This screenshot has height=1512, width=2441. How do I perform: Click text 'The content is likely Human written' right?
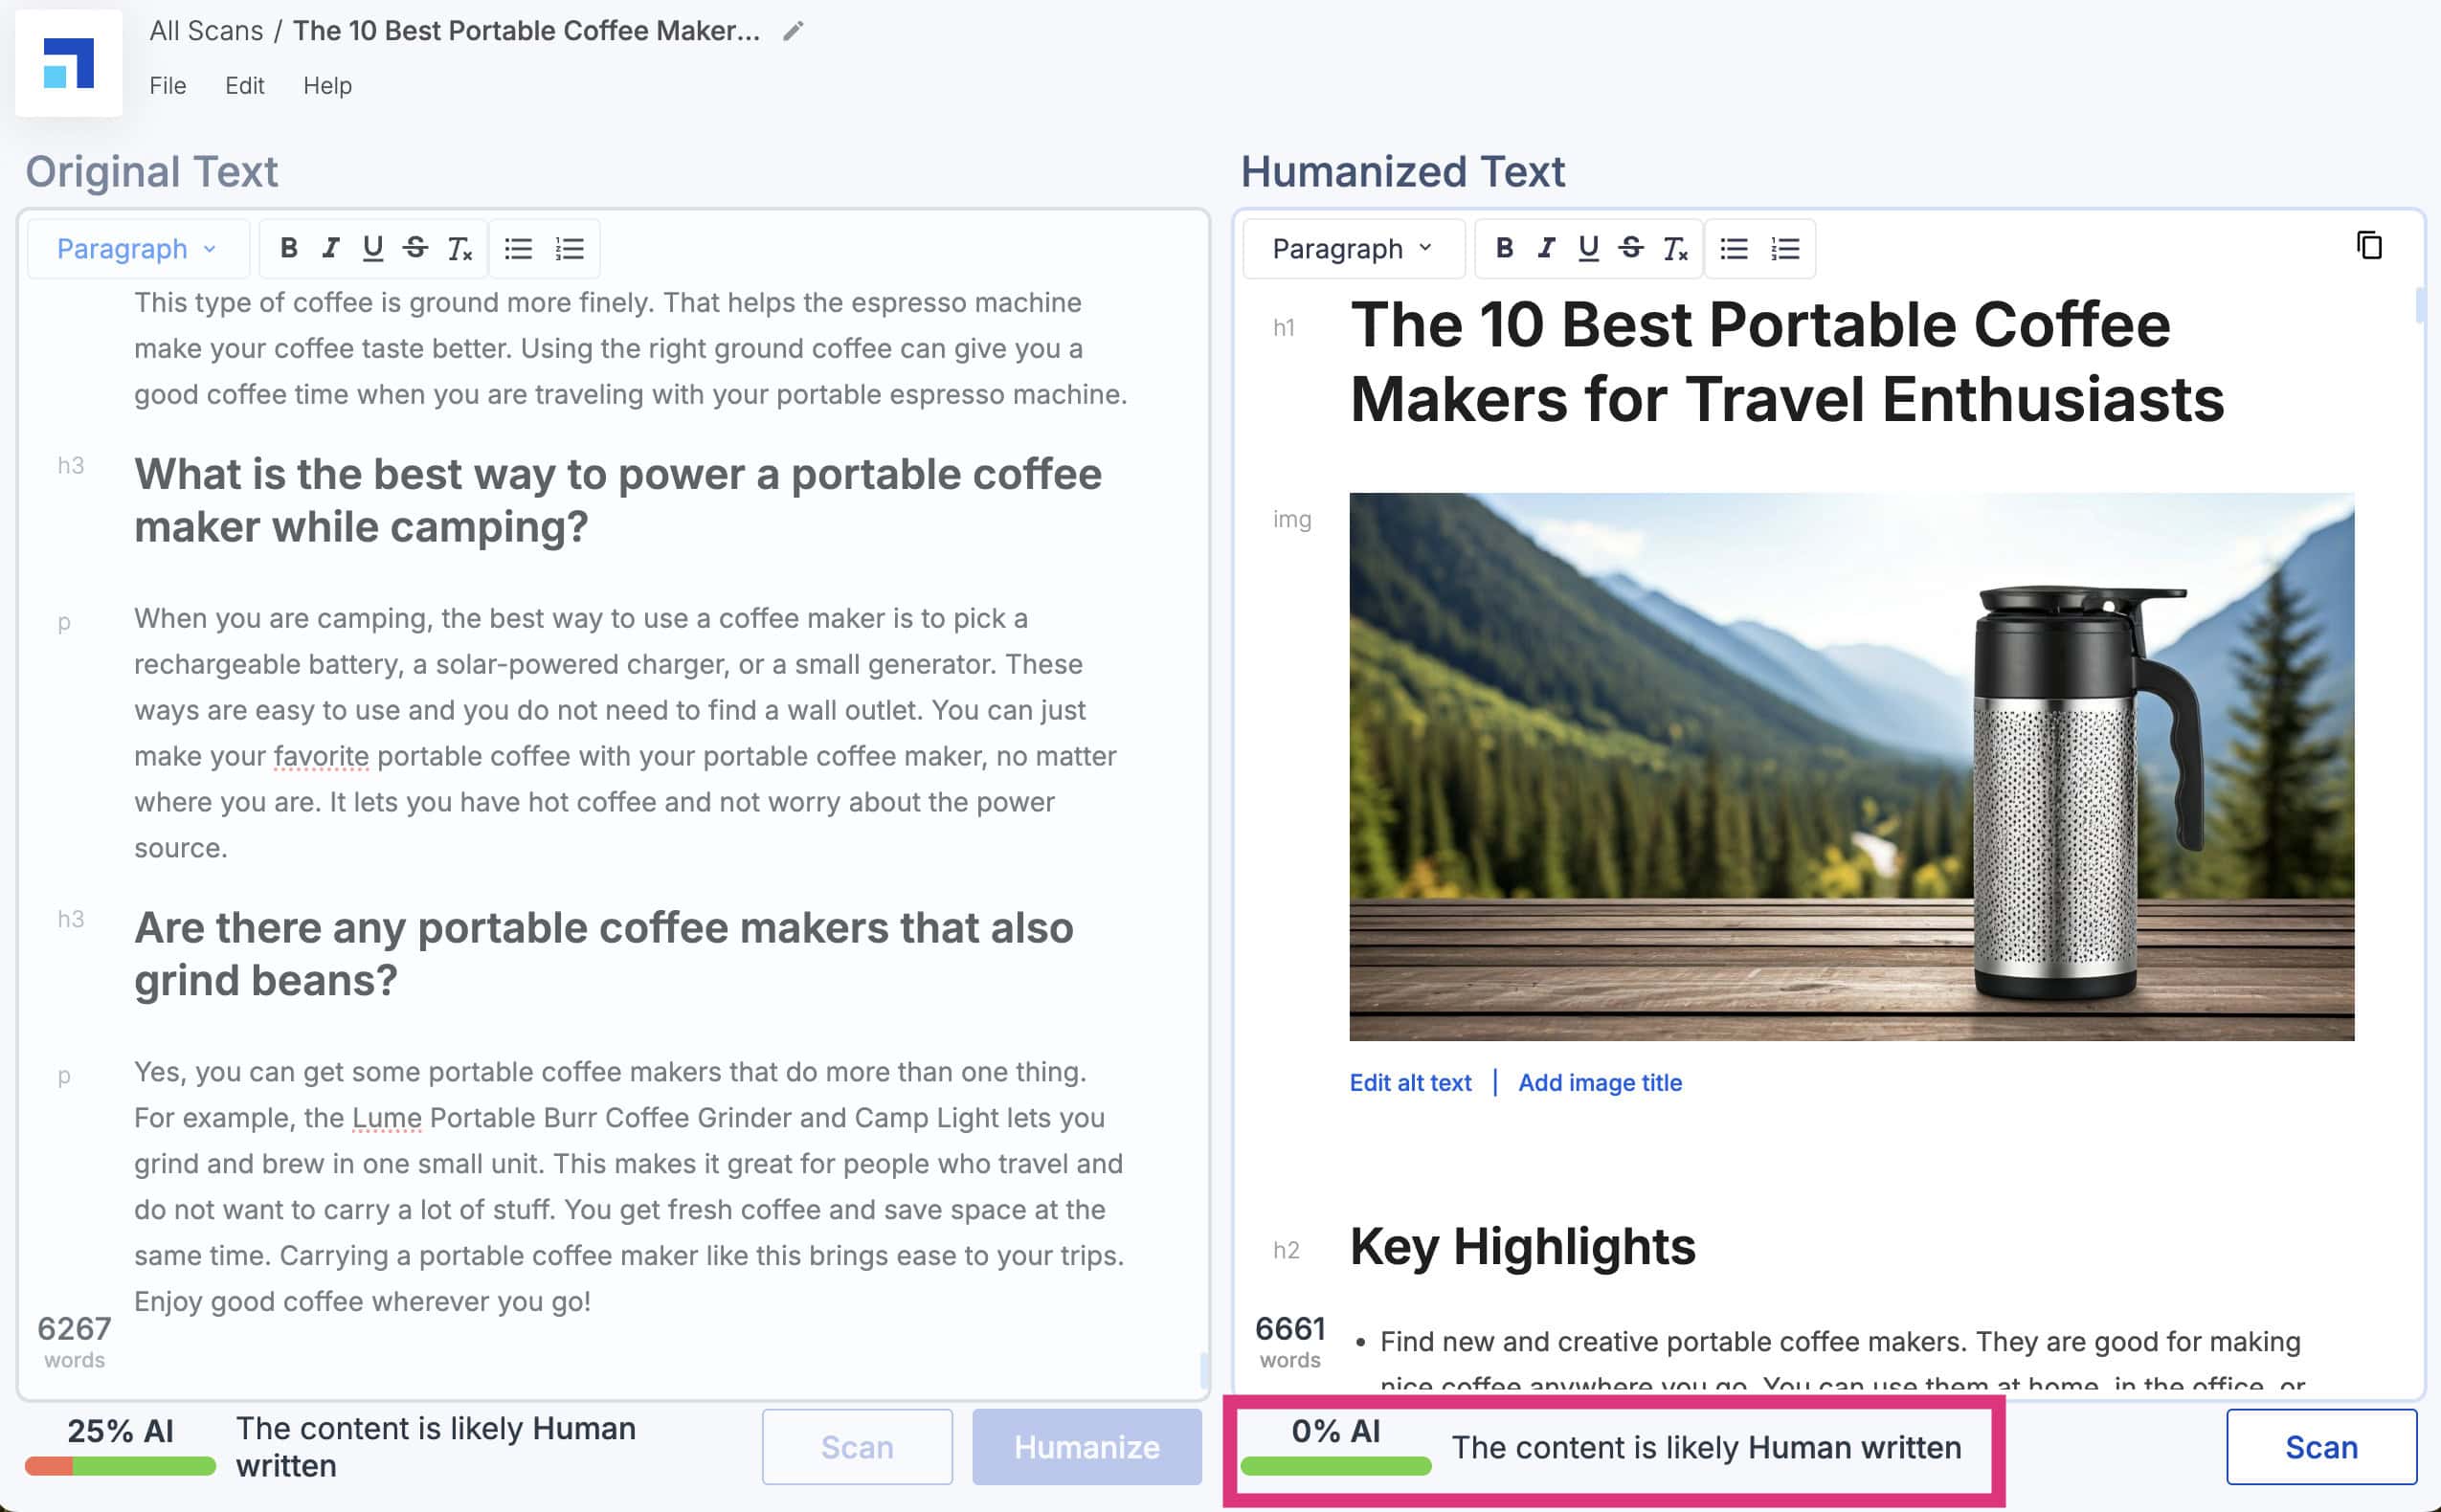(1706, 1447)
